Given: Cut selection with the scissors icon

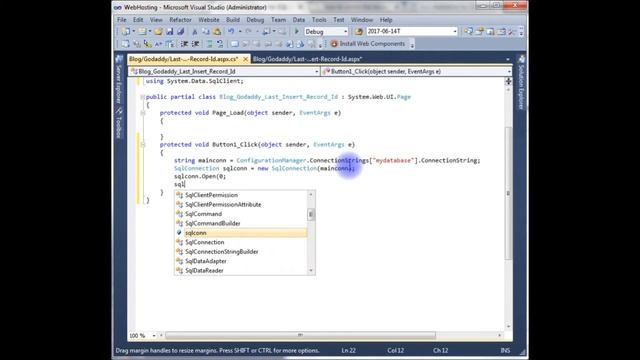Looking at the screenshot, I should 195,31.
